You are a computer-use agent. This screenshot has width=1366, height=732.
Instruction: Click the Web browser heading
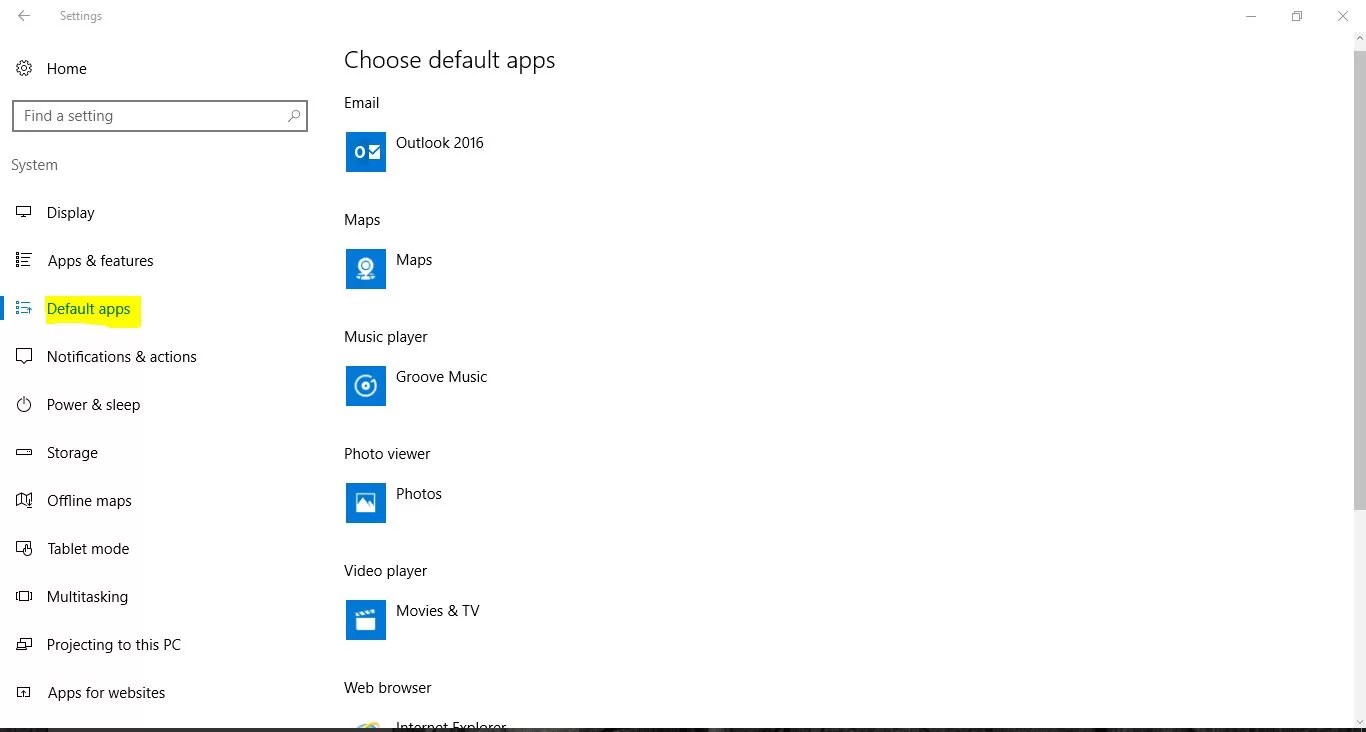388,688
